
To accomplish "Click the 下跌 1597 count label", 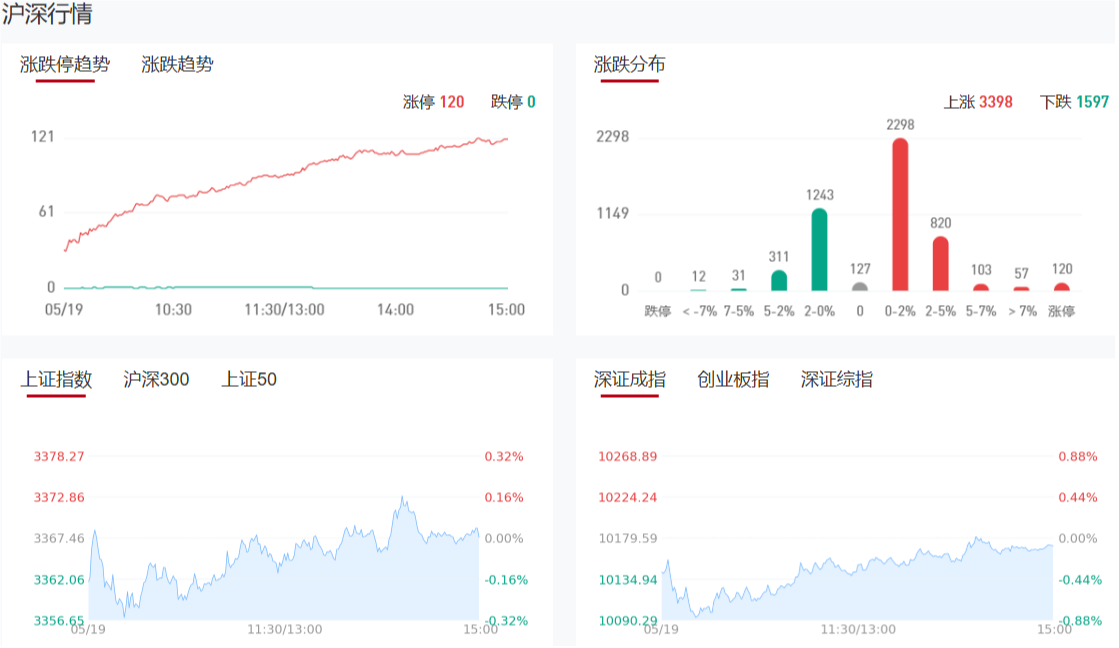I will click(1074, 102).
